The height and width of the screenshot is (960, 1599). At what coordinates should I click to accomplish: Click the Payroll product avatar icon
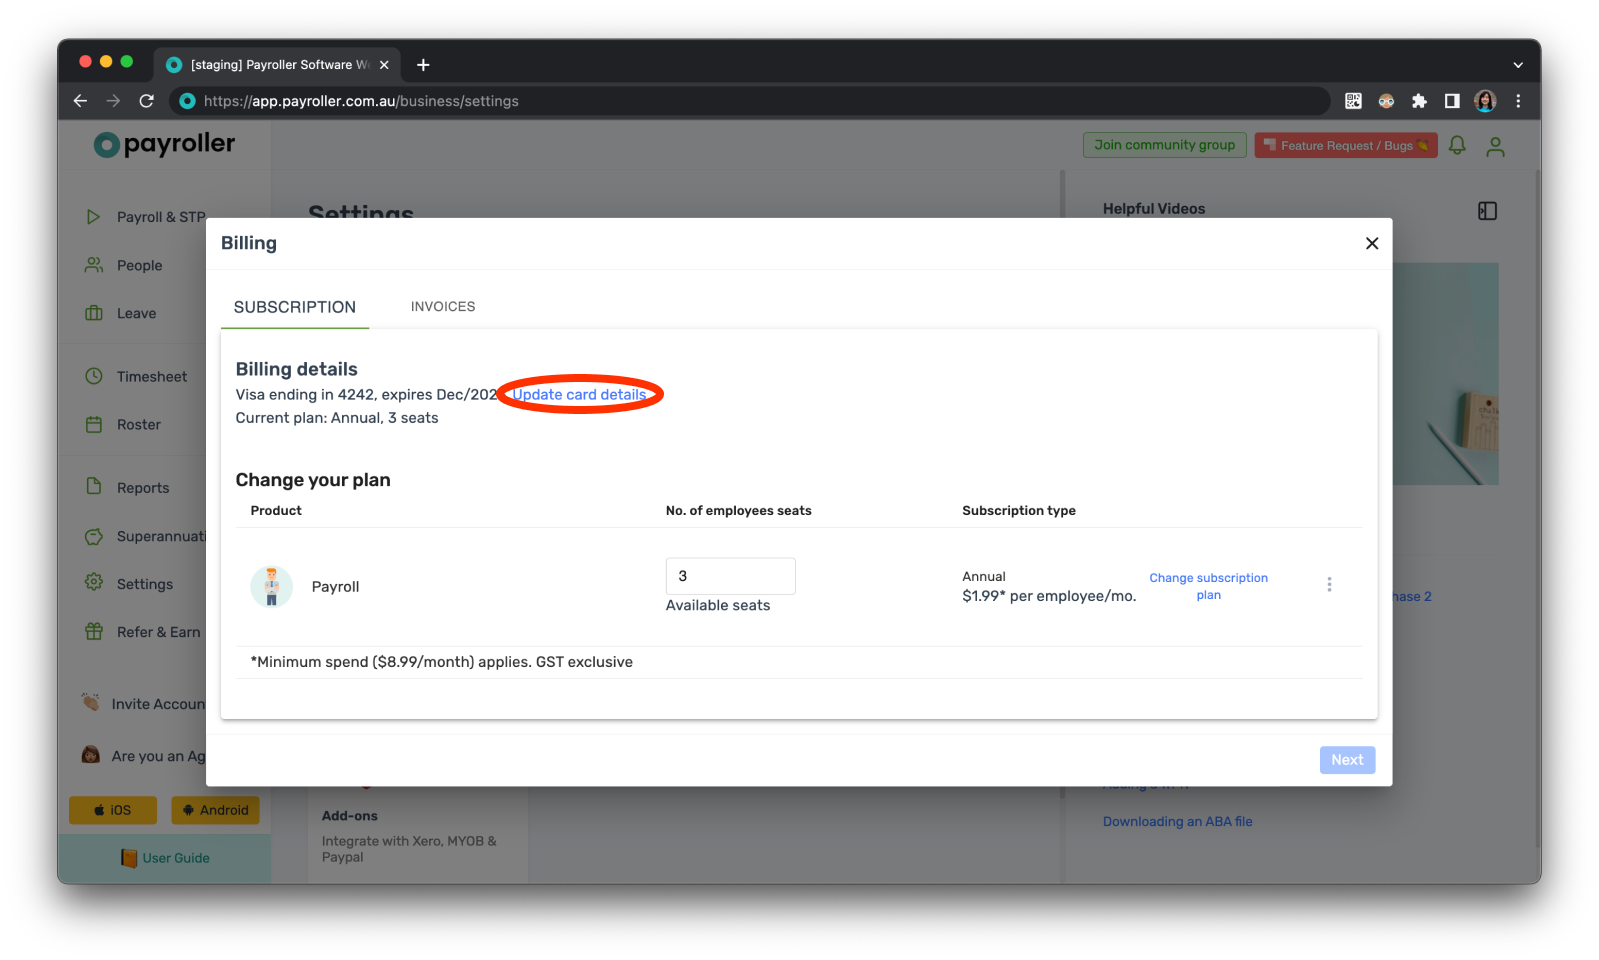[x=271, y=587]
